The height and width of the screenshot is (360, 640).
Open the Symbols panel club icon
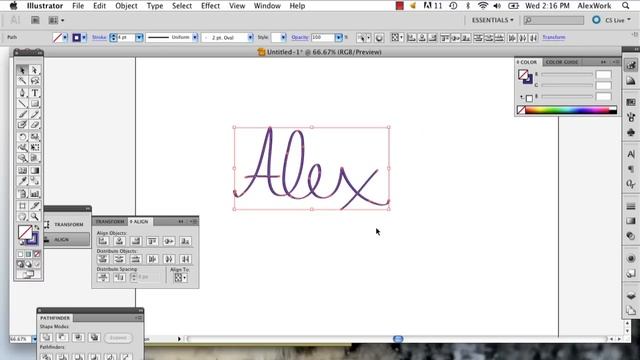tap(631, 132)
